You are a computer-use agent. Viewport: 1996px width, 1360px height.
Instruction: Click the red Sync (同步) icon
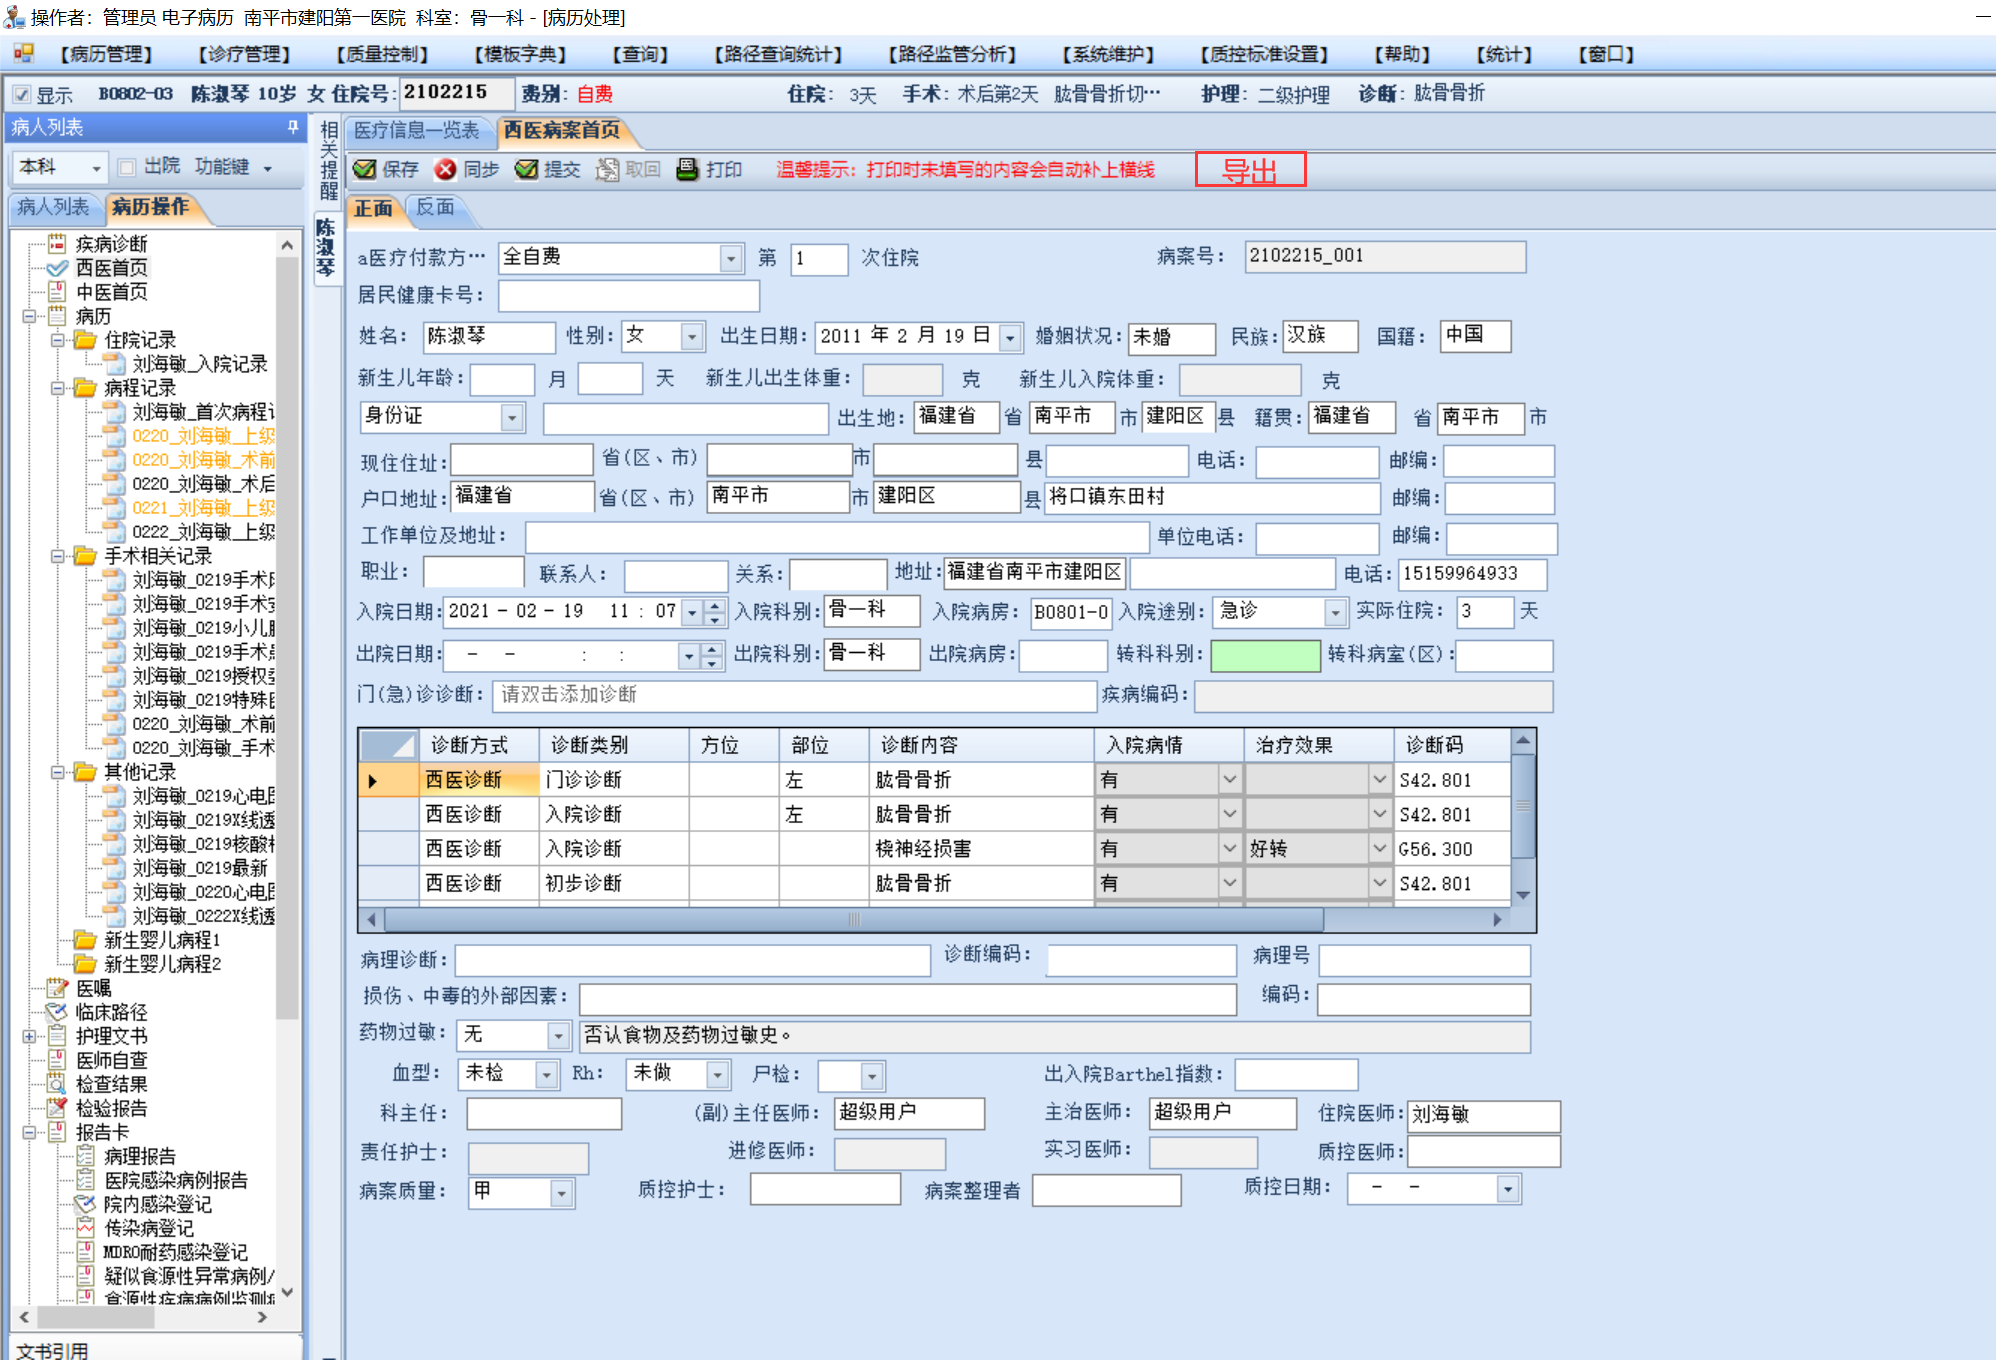tap(445, 169)
